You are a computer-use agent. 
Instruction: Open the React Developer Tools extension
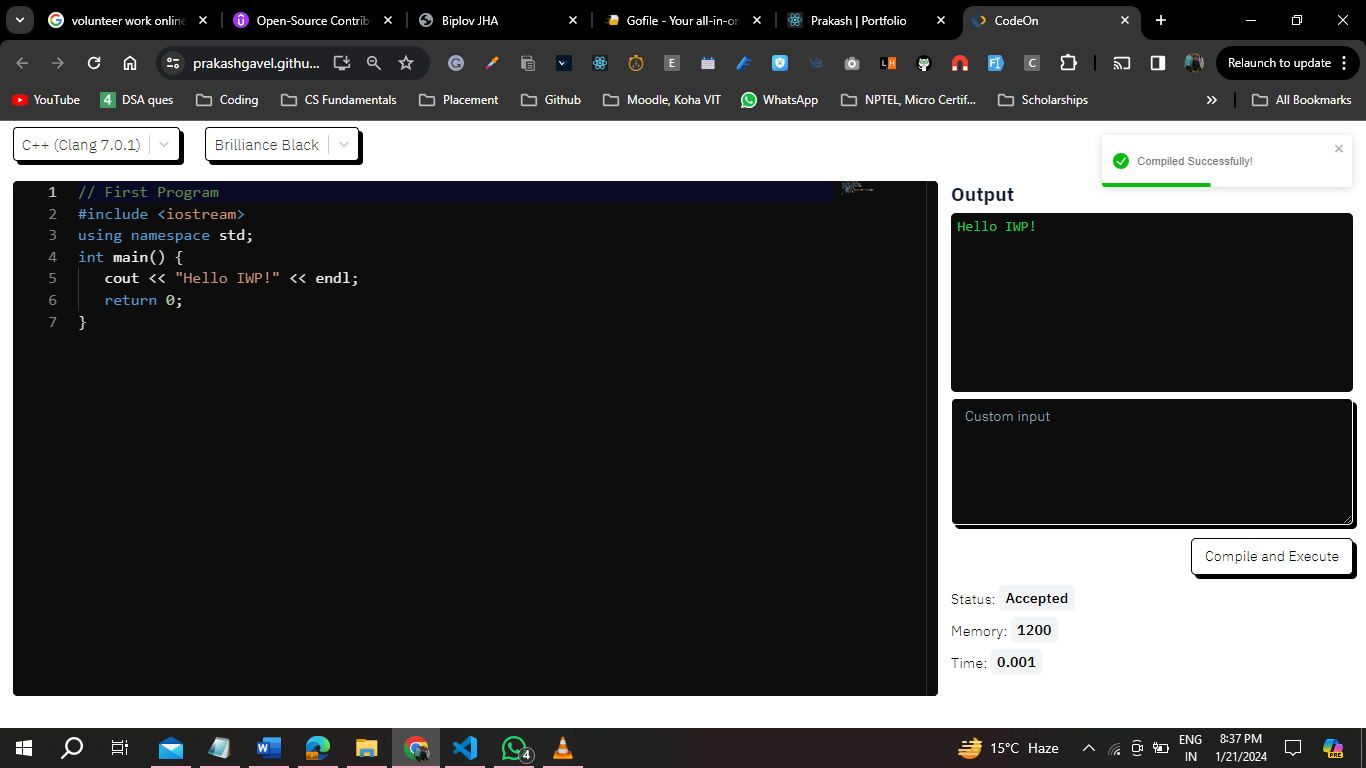600,63
